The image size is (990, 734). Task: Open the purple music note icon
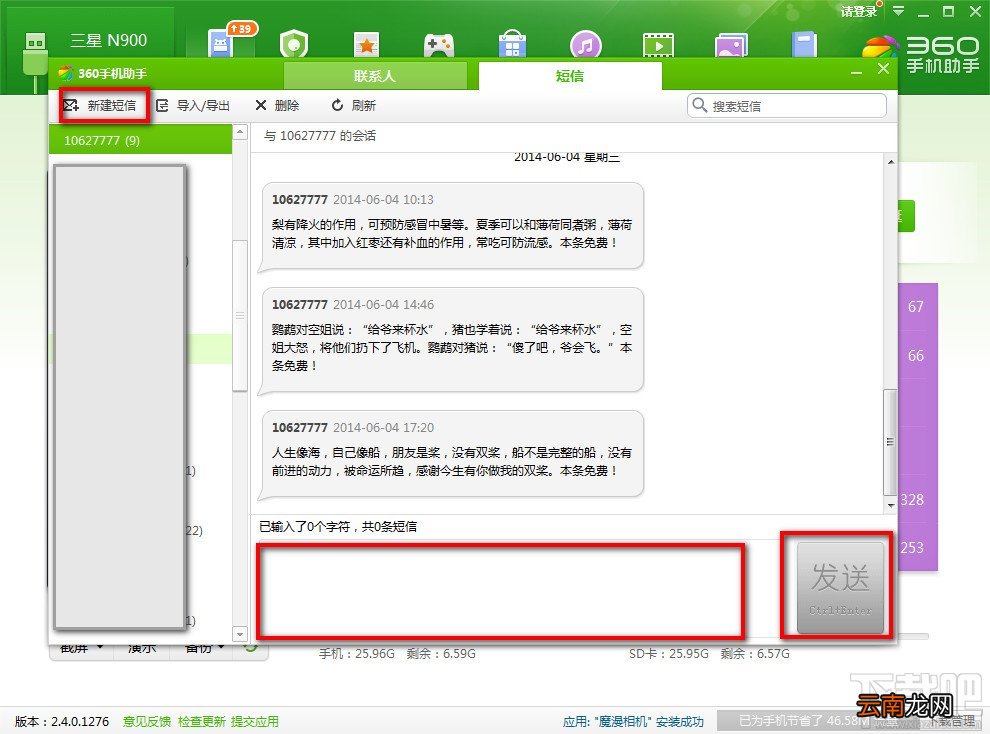pos(585,44)
